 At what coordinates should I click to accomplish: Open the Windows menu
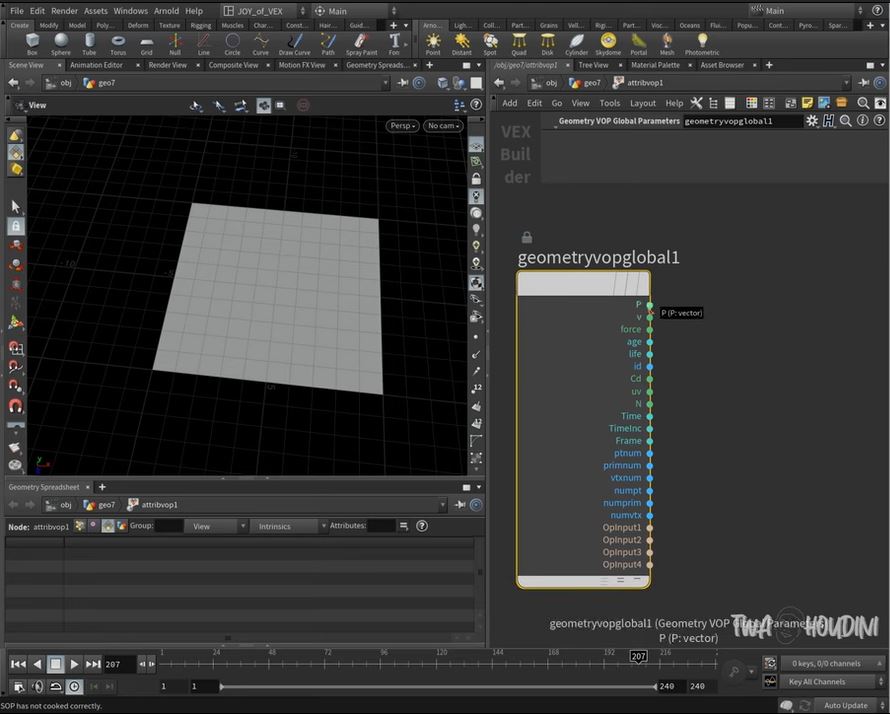coord(130,11)
